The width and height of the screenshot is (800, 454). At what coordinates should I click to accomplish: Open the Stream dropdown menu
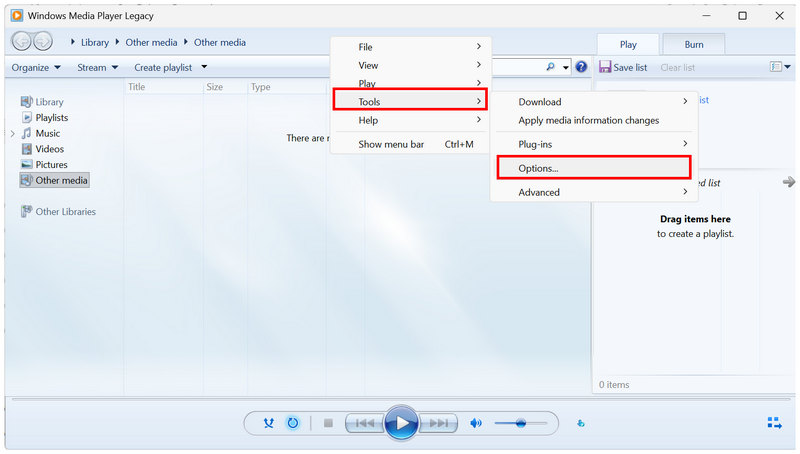tap(97, 67)
